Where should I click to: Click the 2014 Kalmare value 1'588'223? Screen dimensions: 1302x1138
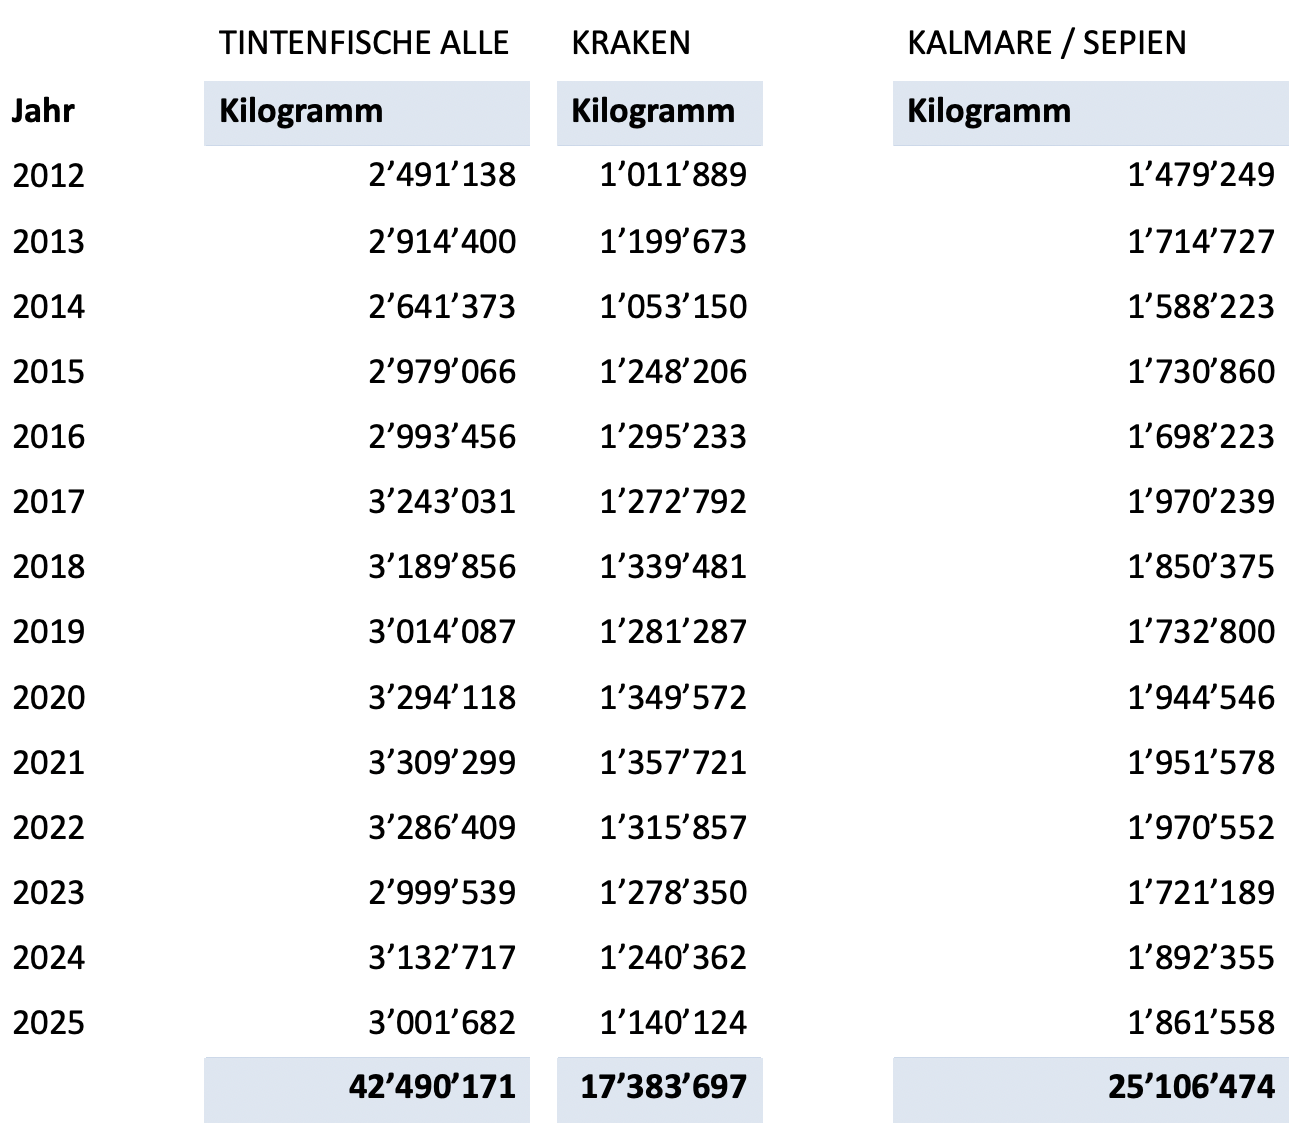pyautogui.click(x=1201, y=307)
